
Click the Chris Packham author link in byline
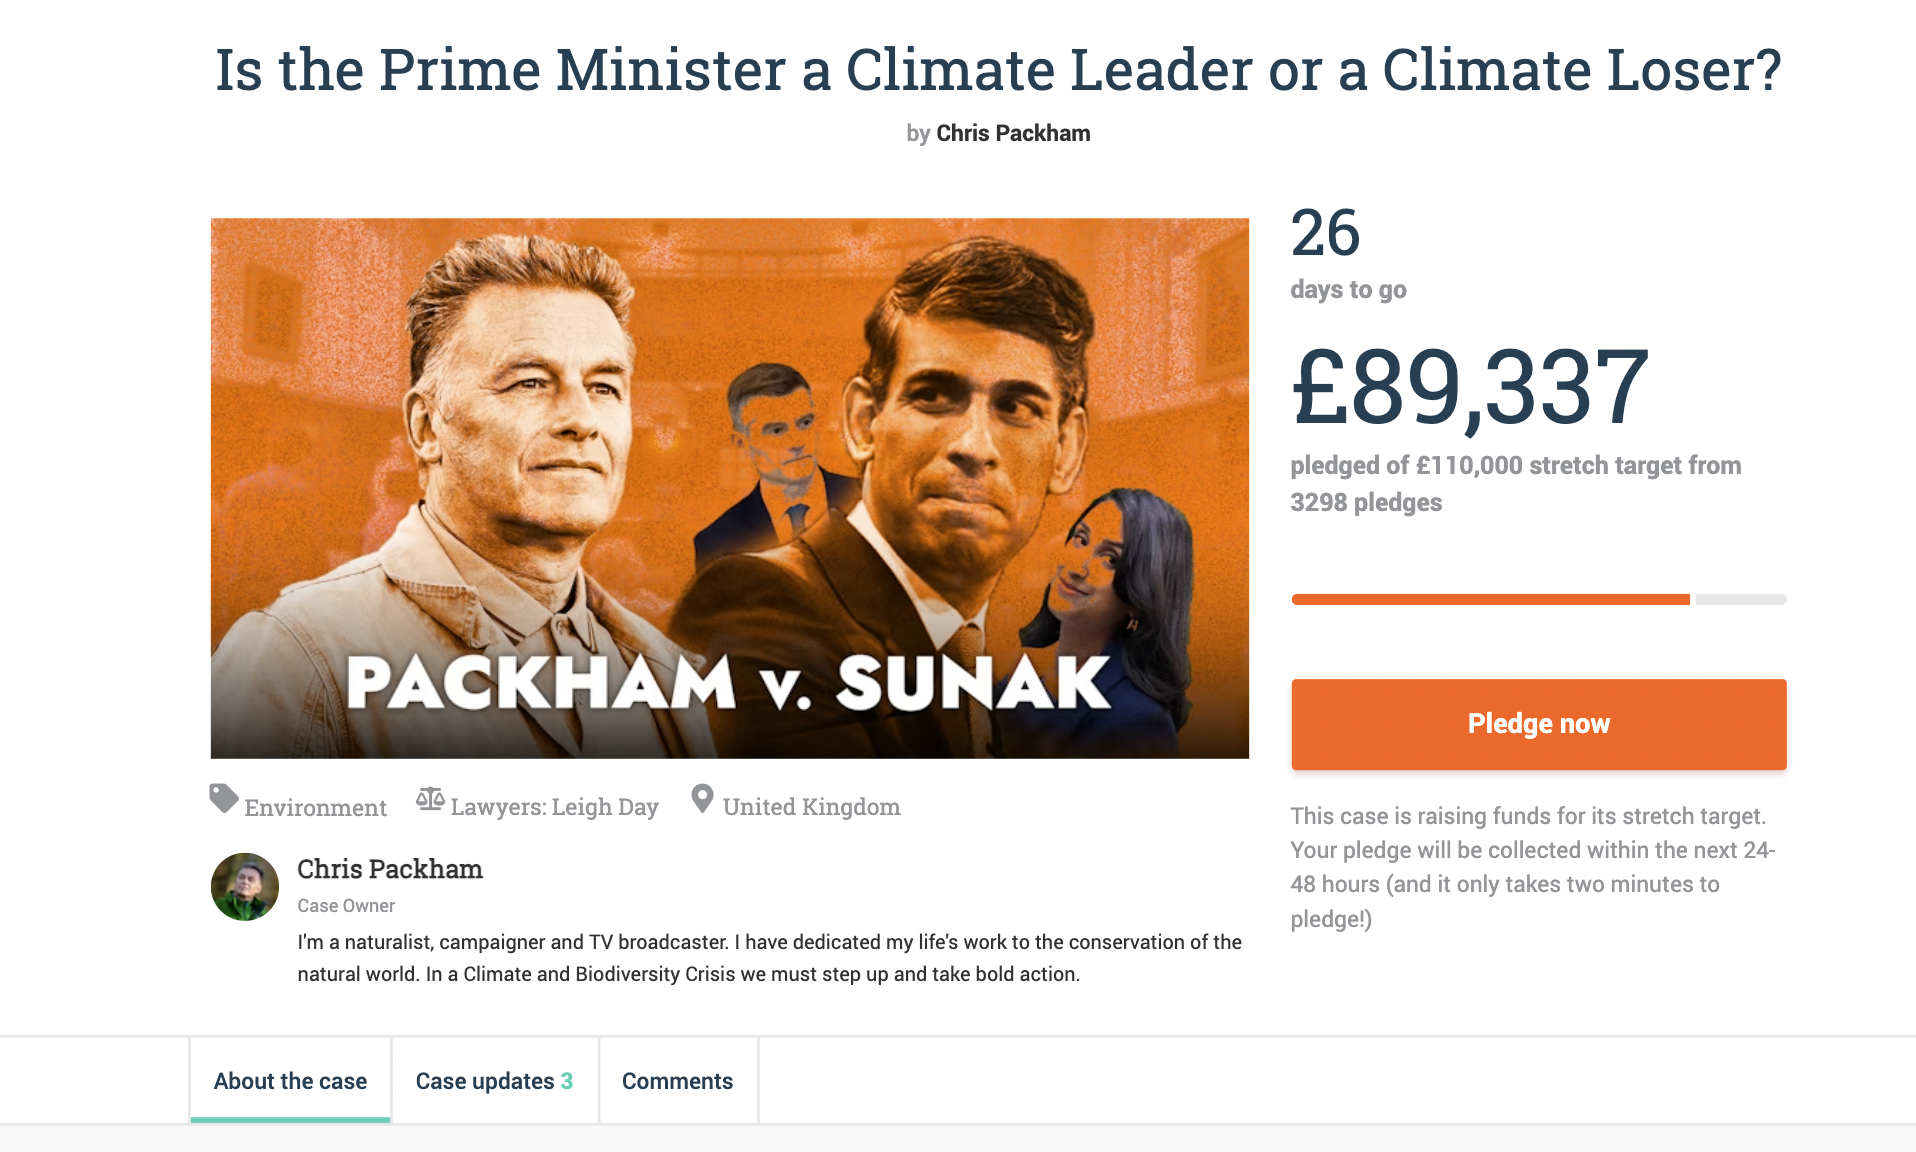(1012, 133)
